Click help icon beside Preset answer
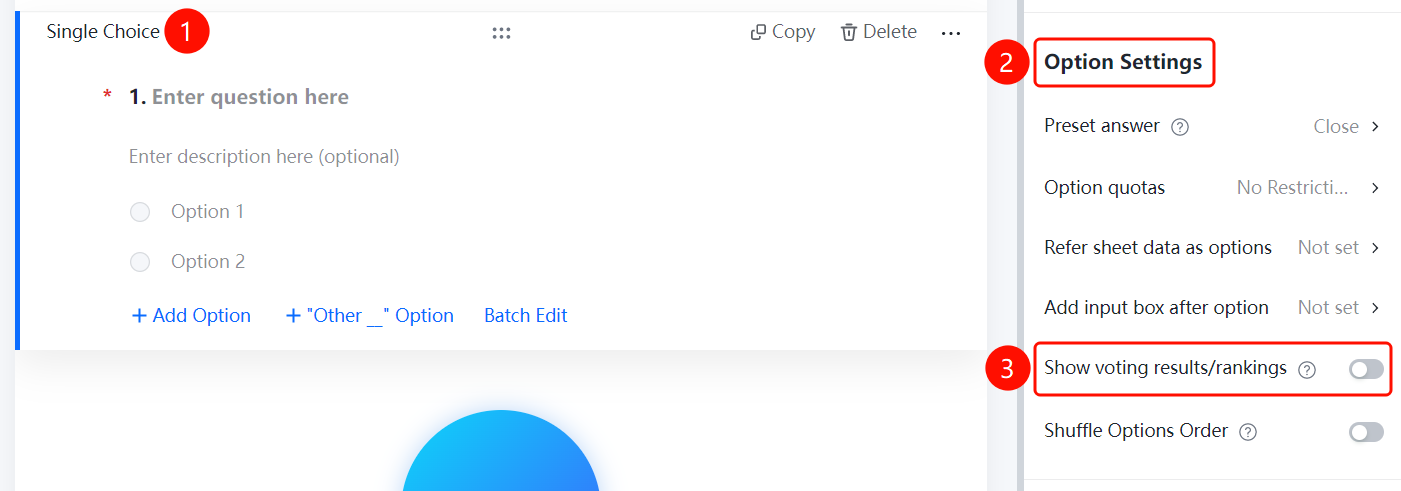 click(1180, 127)
